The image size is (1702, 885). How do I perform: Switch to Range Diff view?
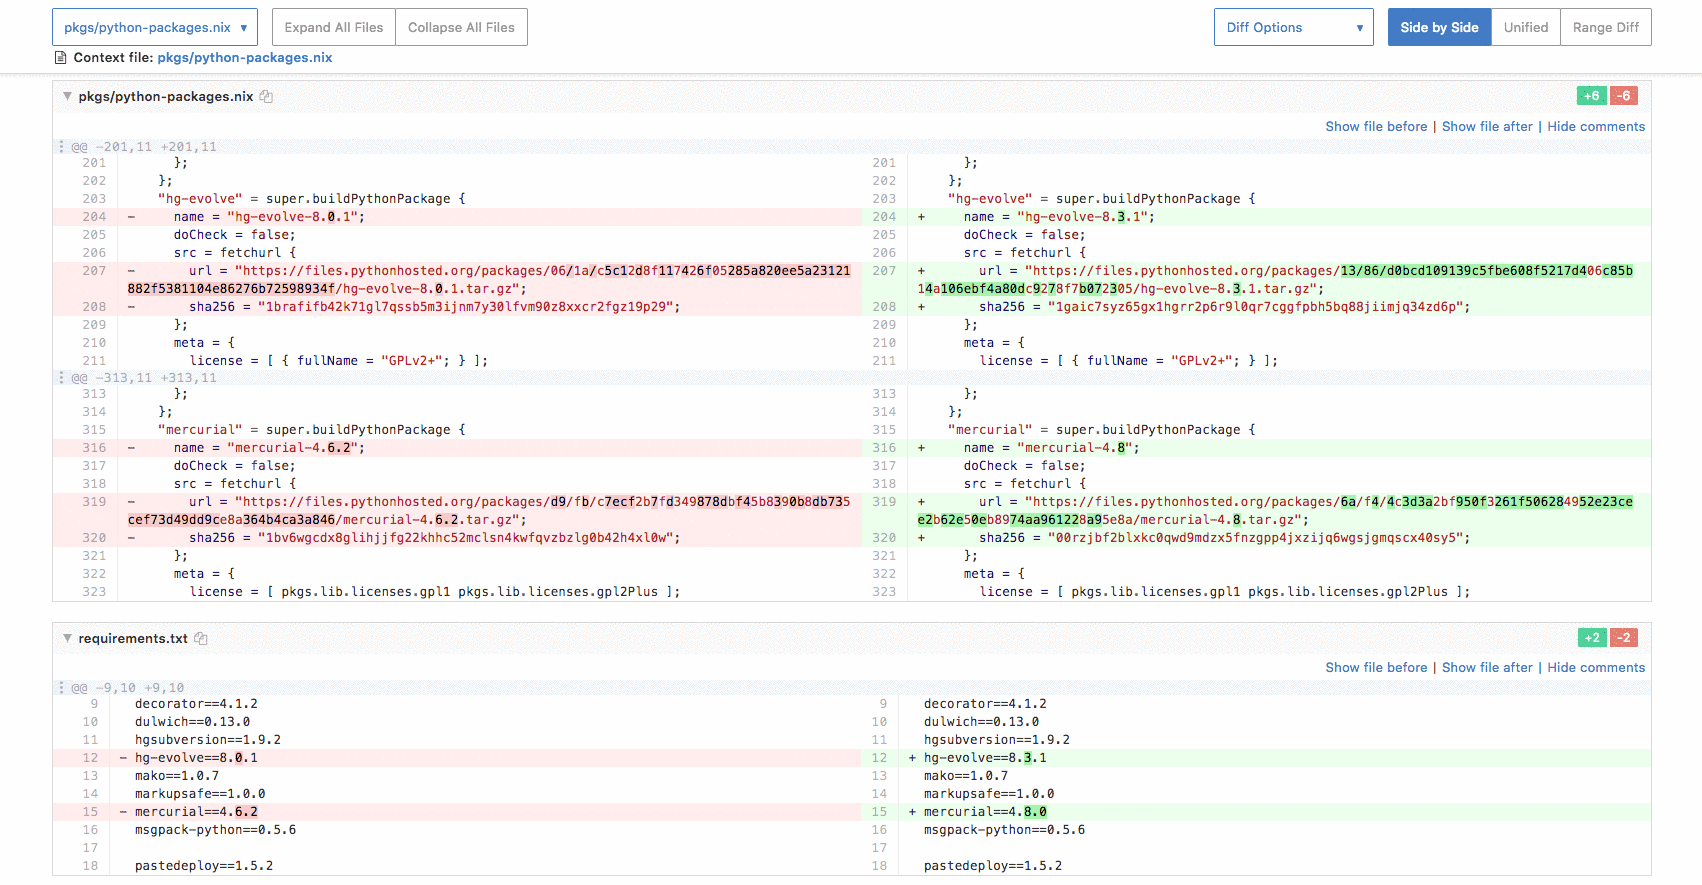tap(1605, 28)
